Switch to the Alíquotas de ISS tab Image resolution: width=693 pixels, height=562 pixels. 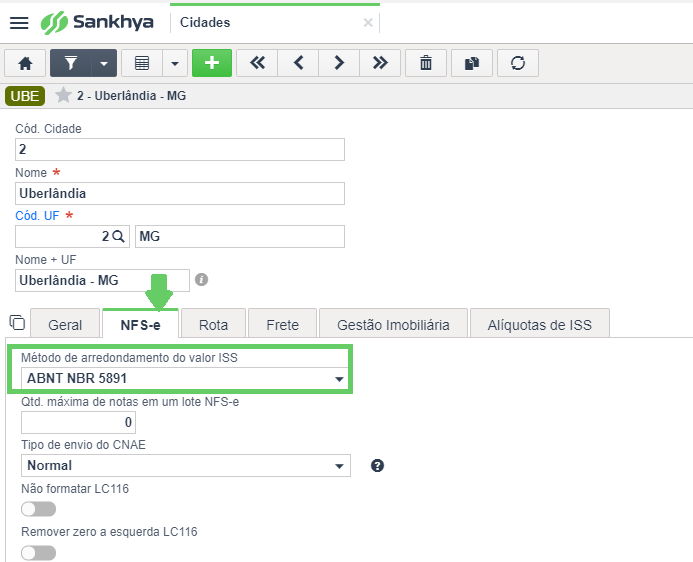click(540, 325)
